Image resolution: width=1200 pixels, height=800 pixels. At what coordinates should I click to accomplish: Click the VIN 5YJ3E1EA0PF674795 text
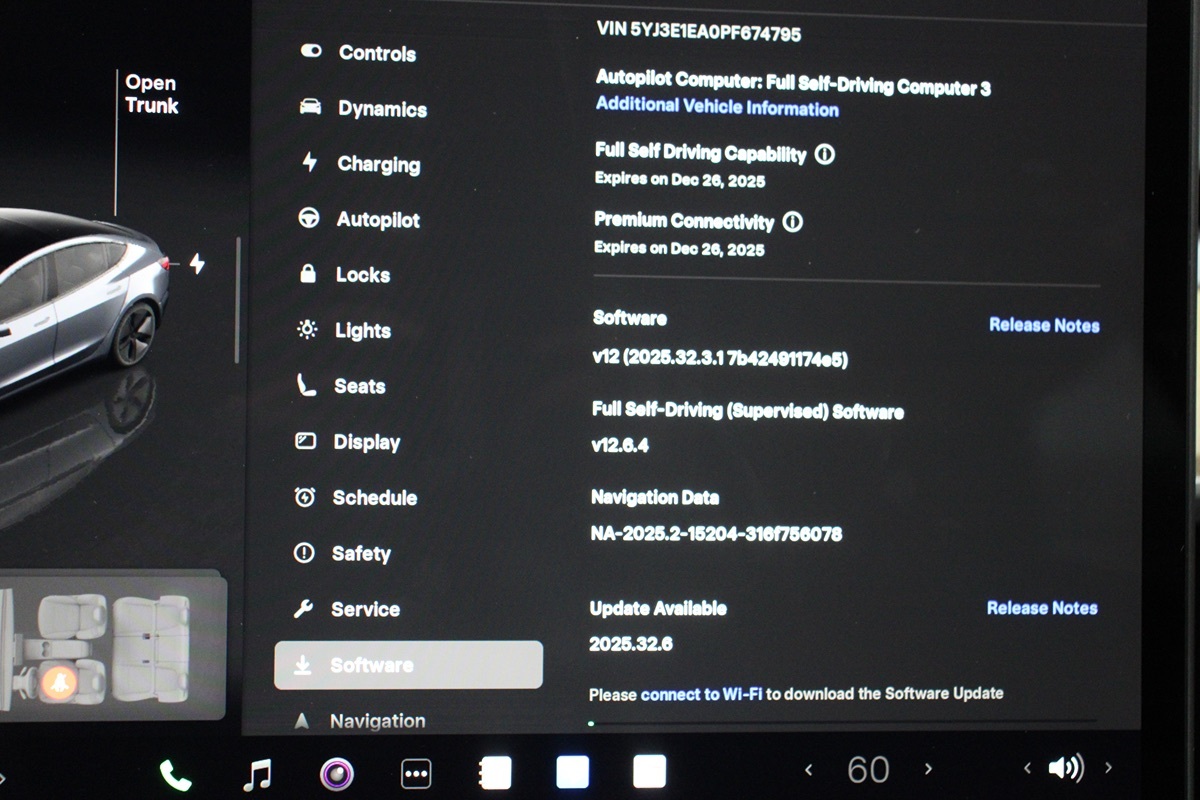tap(698, 31)
